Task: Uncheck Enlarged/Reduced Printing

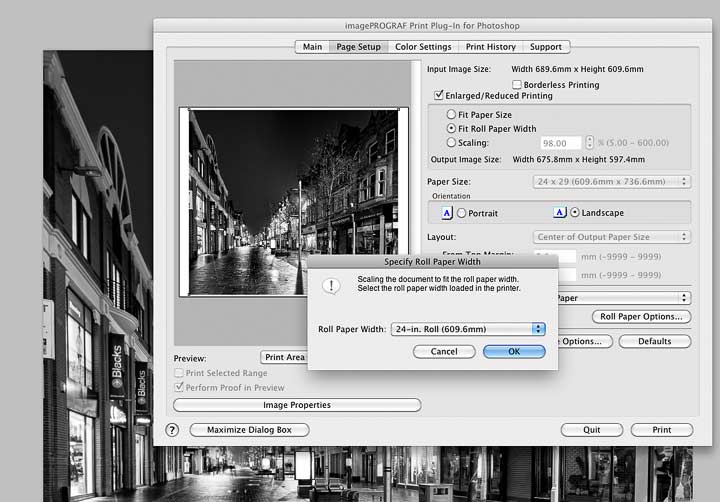Action: tap(439, 95)
